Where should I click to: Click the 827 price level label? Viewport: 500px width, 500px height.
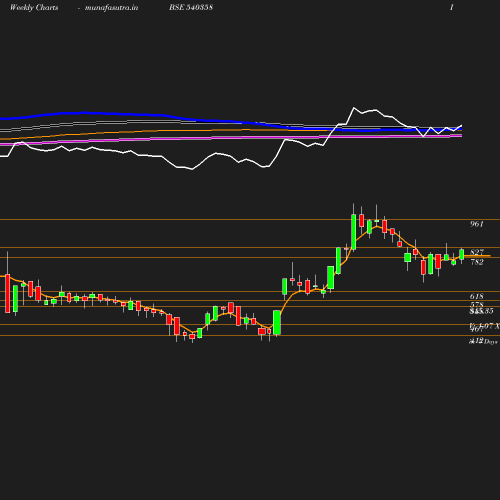click(x=477, y=252)
